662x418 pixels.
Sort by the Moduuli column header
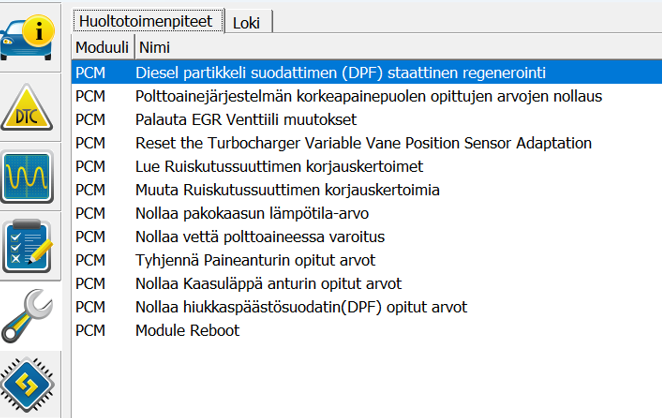click(x=102, y=47)
